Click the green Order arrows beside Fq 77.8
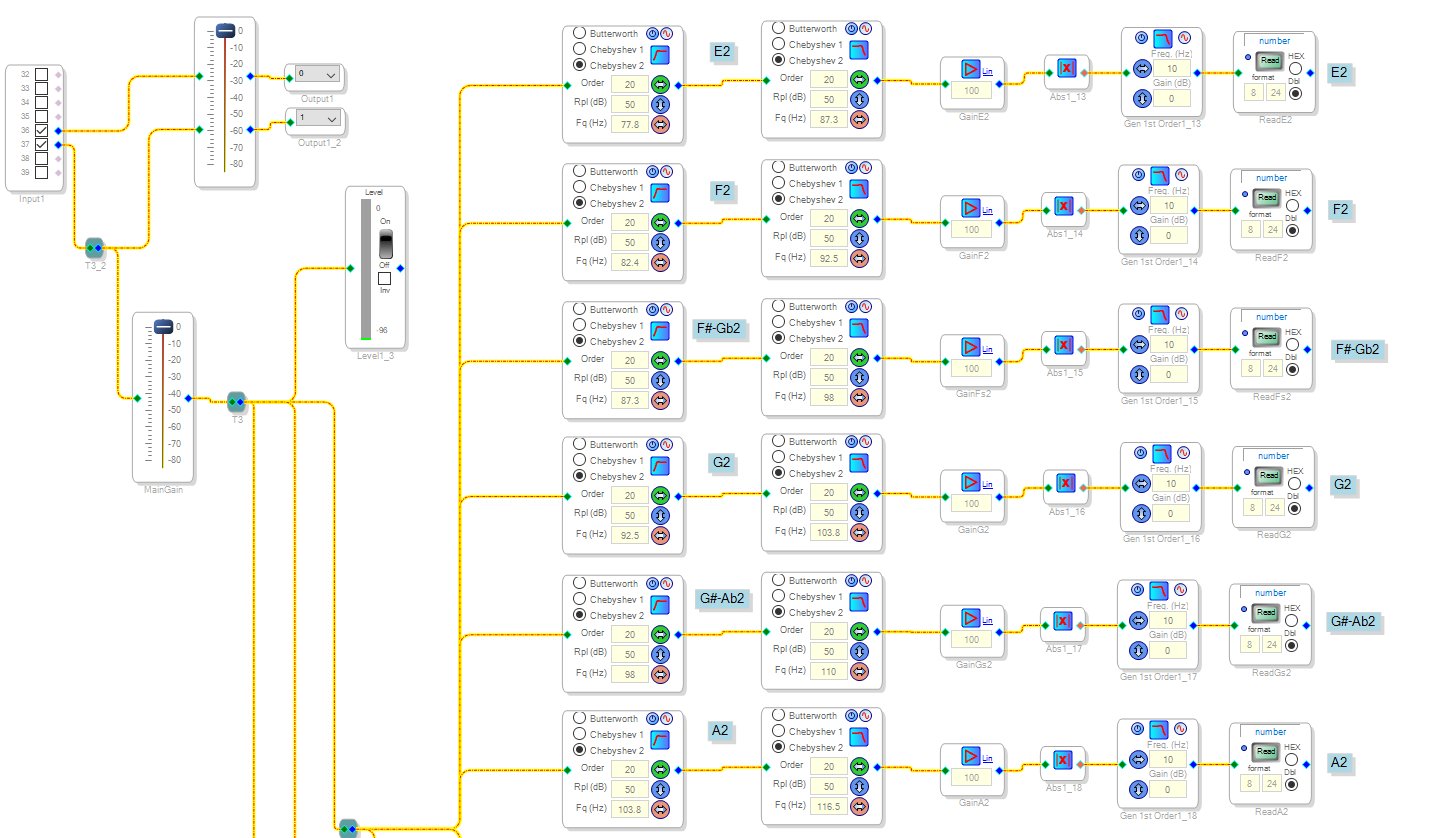The width and height of the screenshot is (1456, 838). 660,85
